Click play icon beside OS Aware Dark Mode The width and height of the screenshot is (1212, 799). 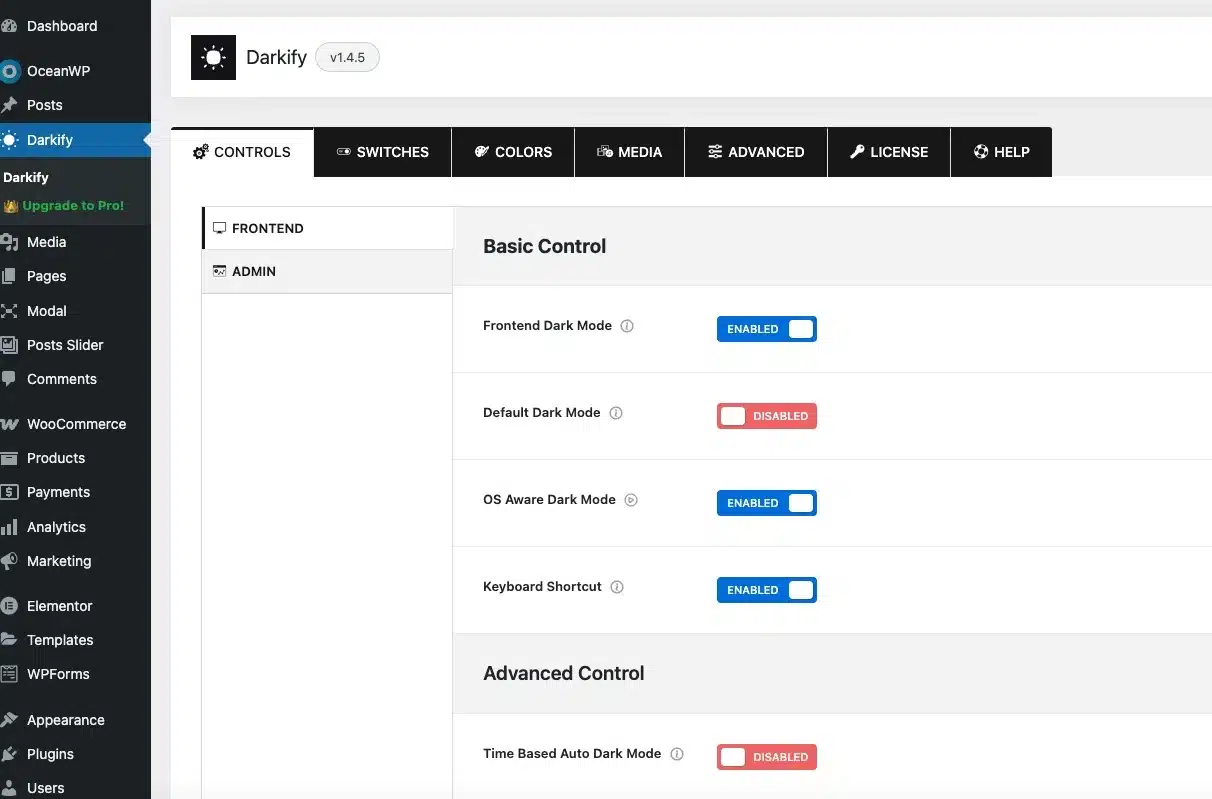pos(631,500)
